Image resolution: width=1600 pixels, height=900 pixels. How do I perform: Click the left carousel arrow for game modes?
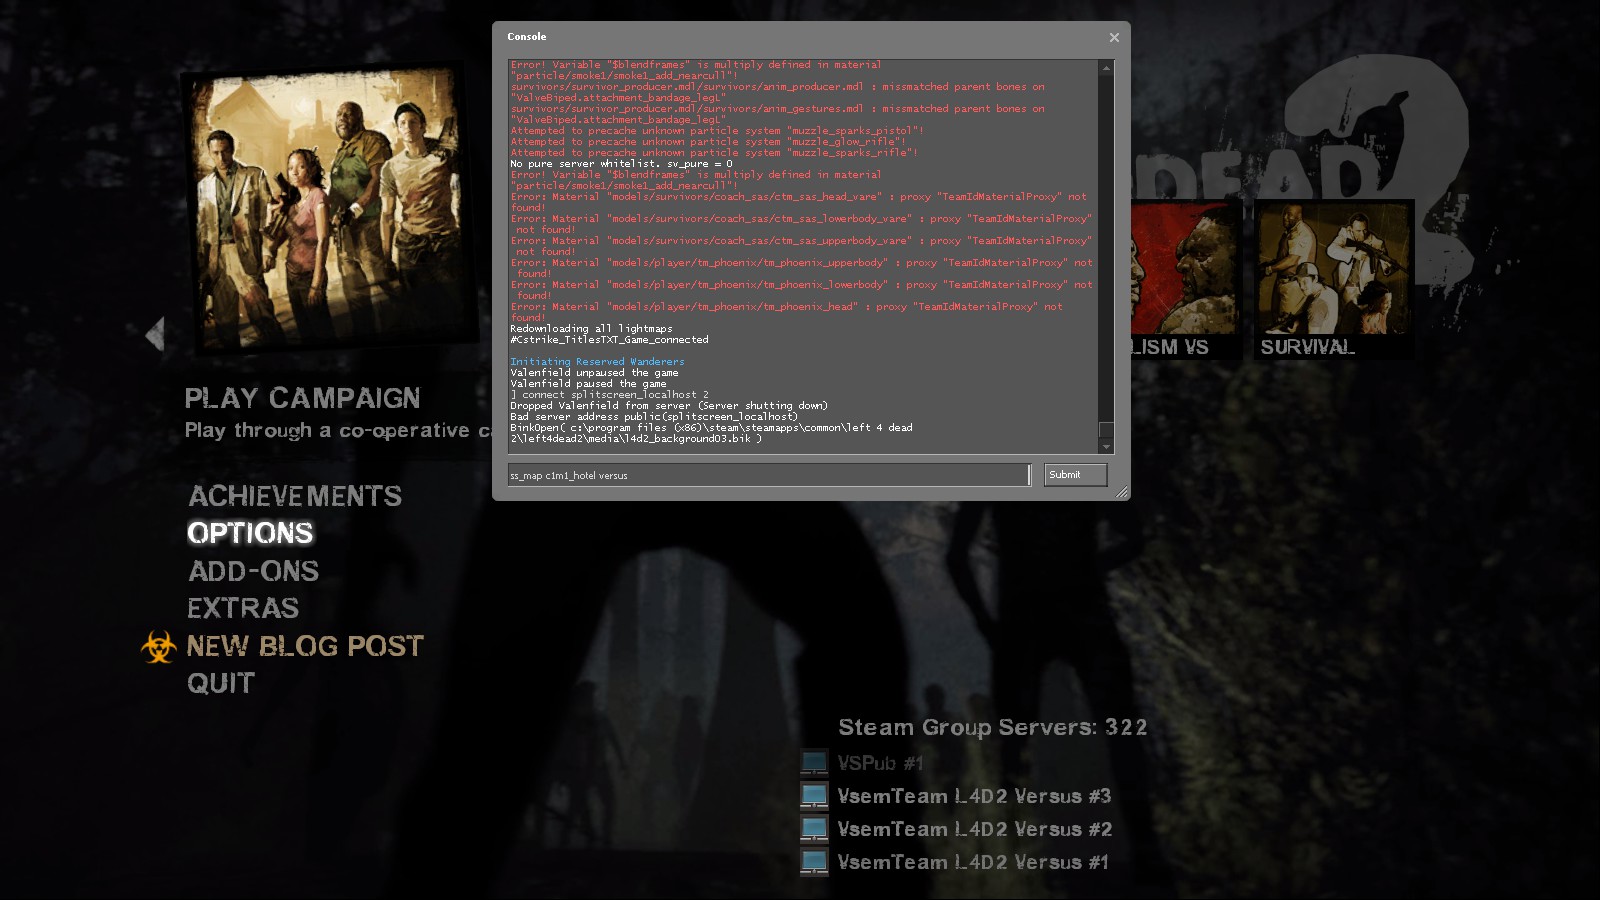[x=155, y=334]
